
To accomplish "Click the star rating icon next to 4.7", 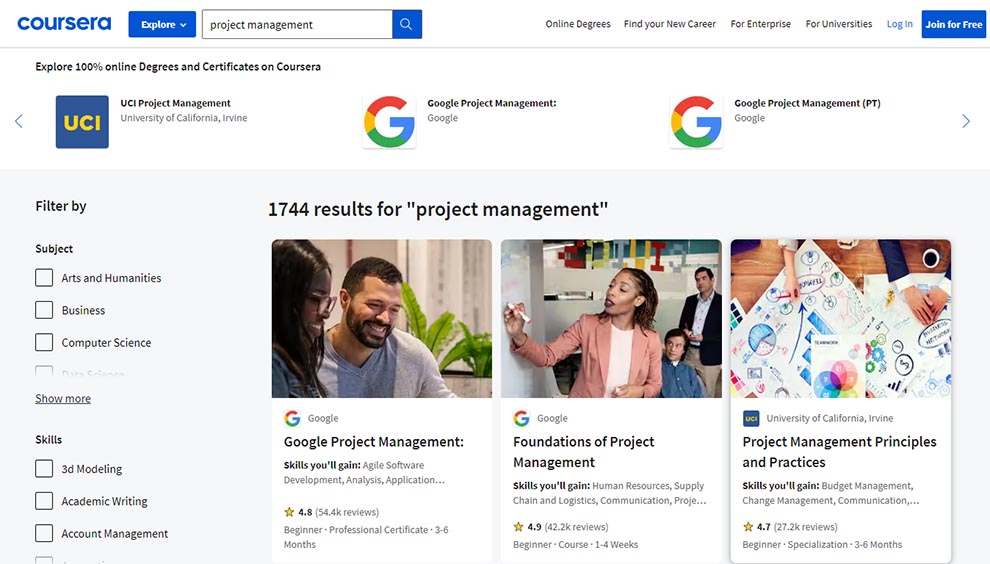I will click(748, 527).
